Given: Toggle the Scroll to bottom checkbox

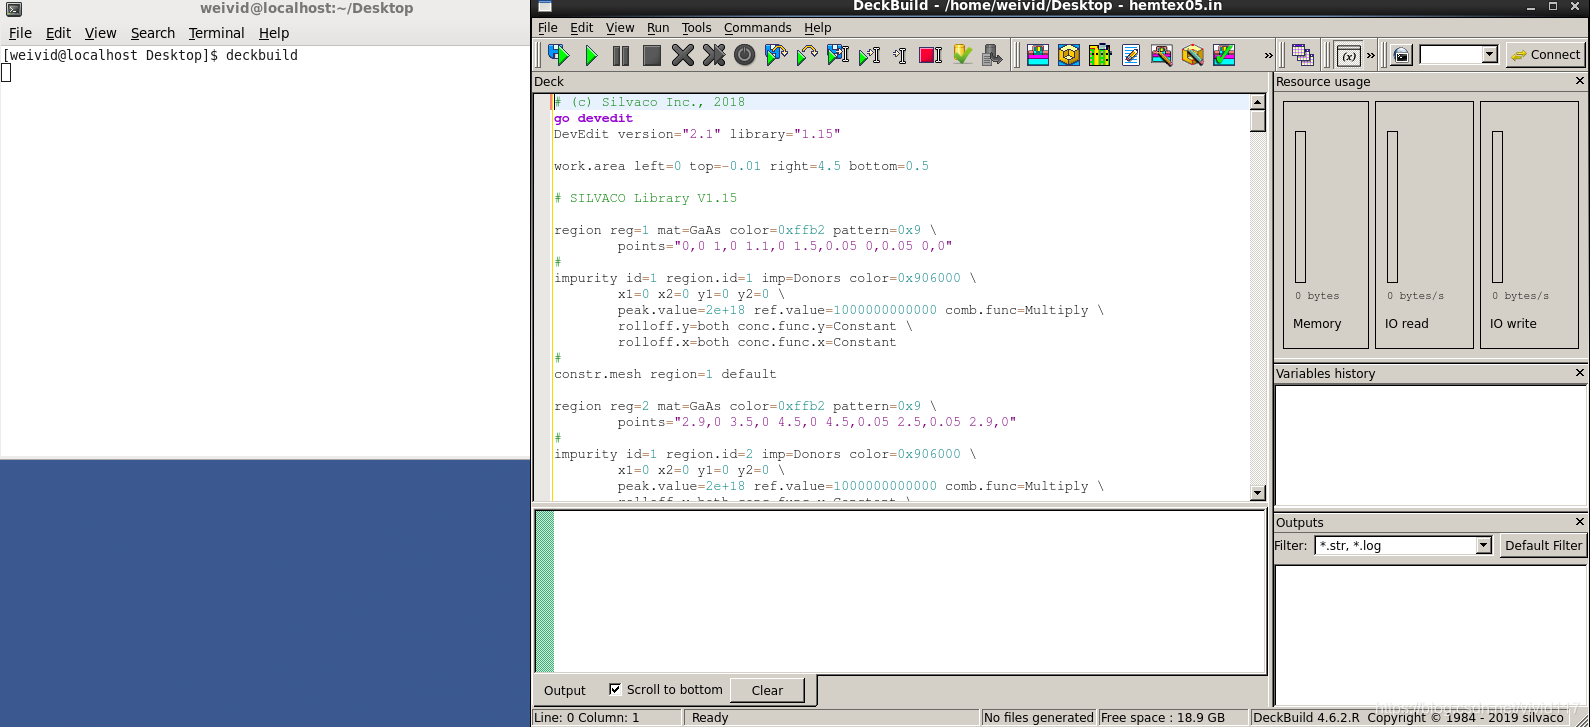Looking at the screenshot, I should click(615, 689).
